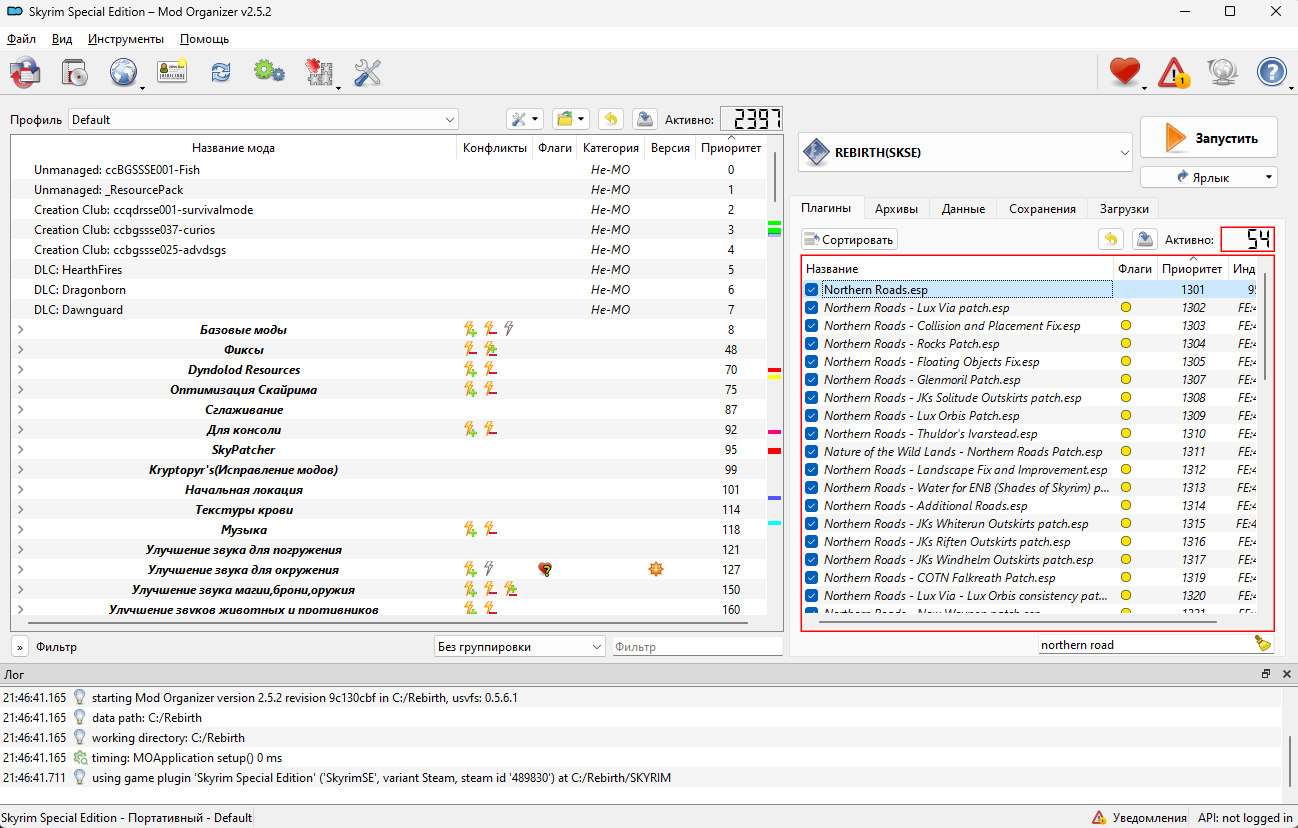Image resolution: width=1298 pixels, height=828 pixels.
Task: Open the warning triangle notifications icon
Action: click(1174, 72)
